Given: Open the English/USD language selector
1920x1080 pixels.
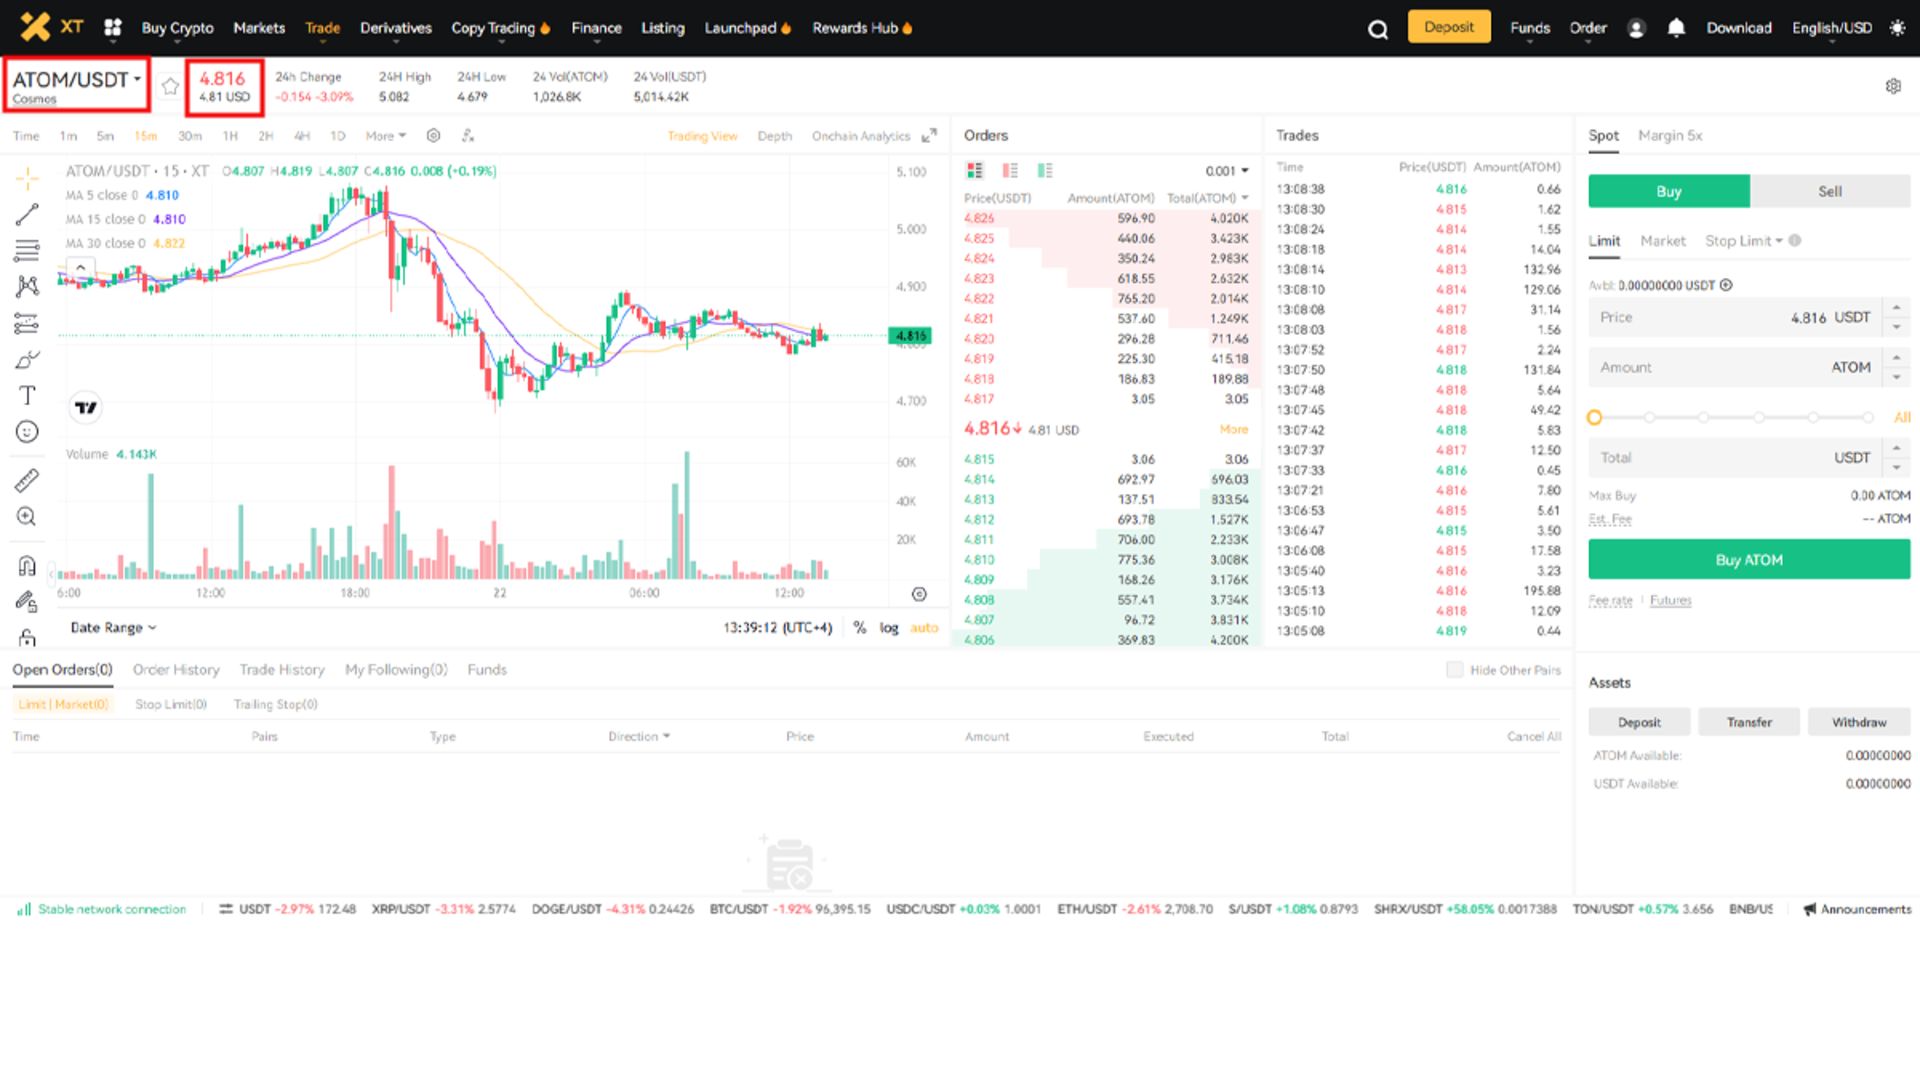Looking at the screenshot, I should (x=1832, y=28).
